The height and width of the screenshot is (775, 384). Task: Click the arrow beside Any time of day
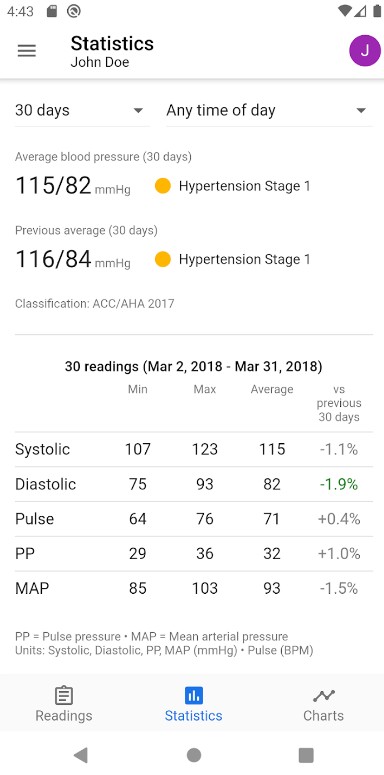[361, 111]
